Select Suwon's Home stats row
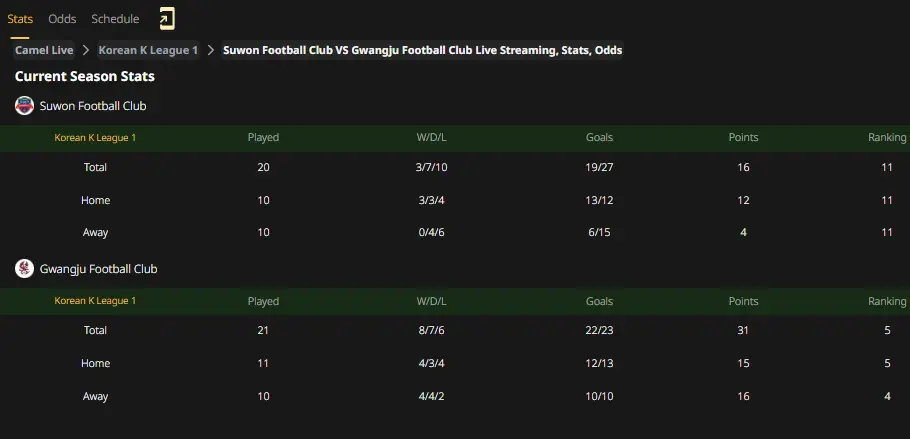Image resolution: width=910 pixels, height=439 pixels. click(455, 200)
